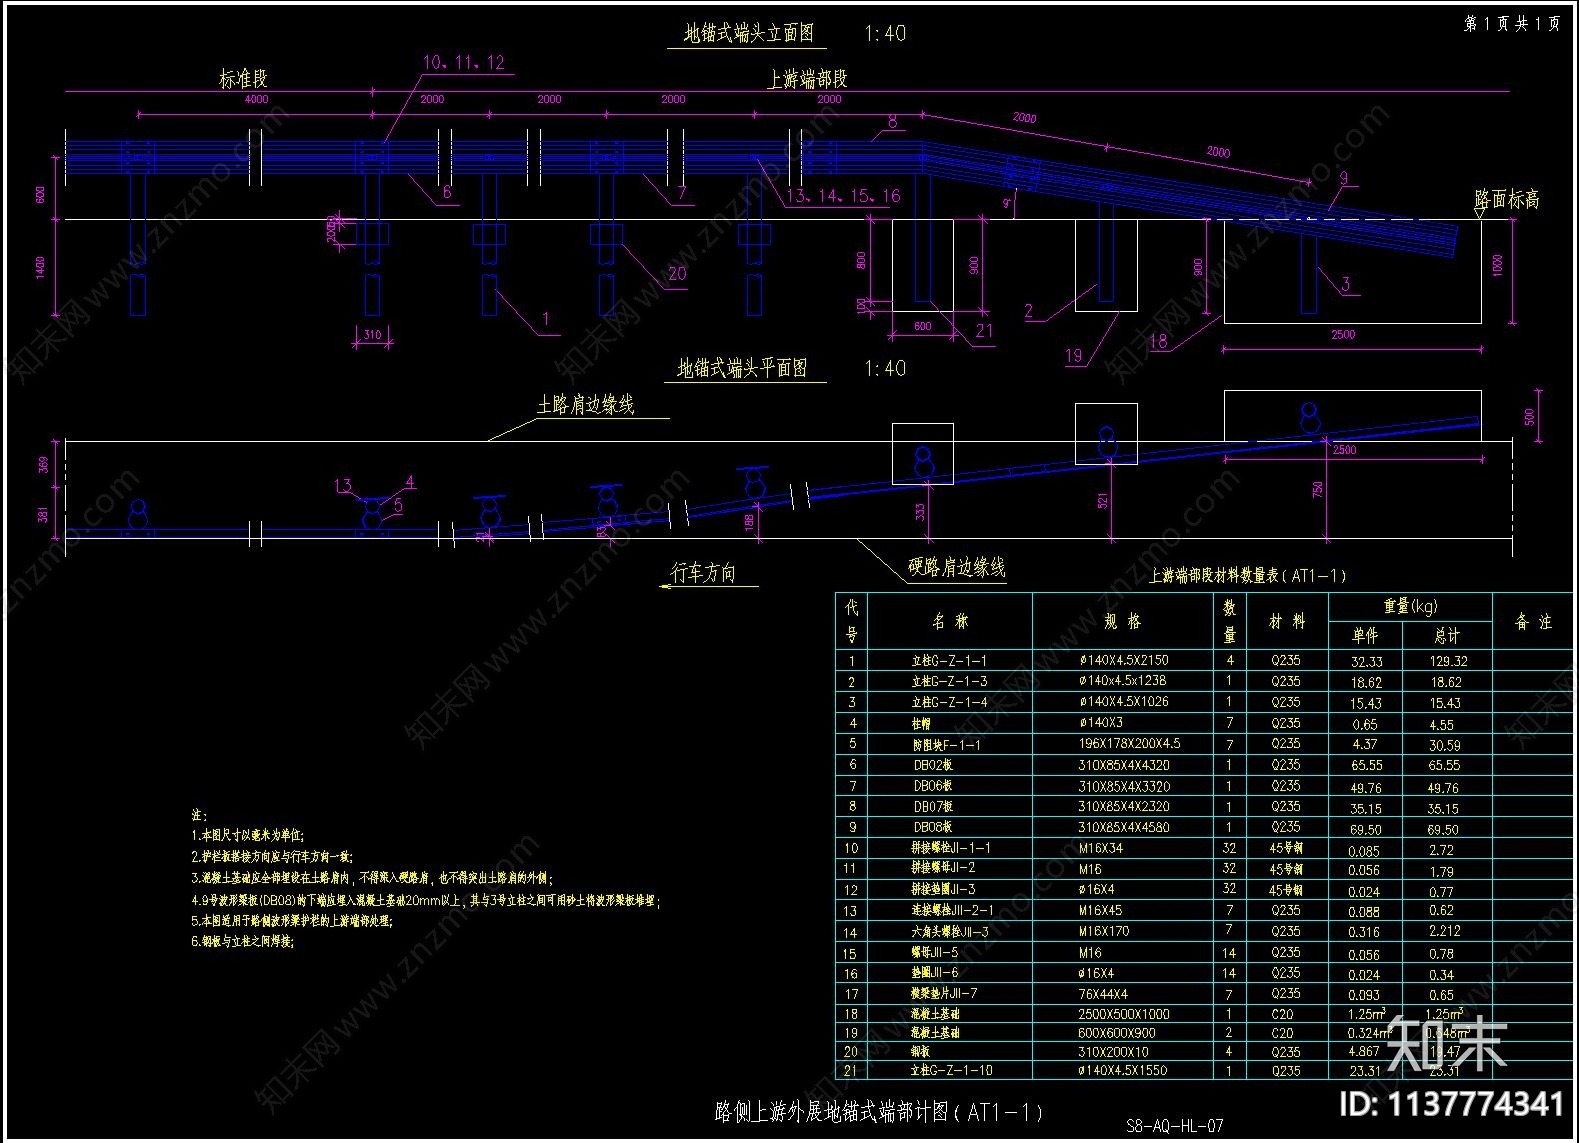The height and width of the screenshot is (1143, 1579).
Task: Click the spec cell M16X170
Action: [1104, 932]
